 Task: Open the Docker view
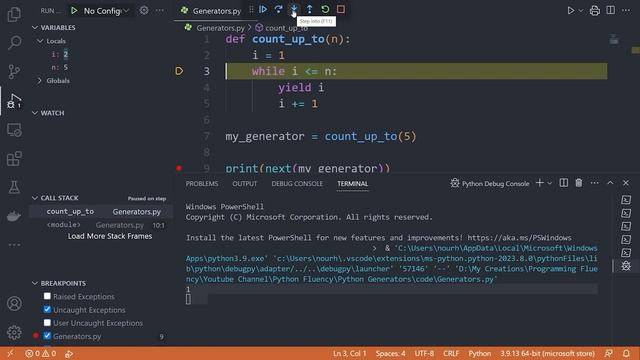point(14,216)
